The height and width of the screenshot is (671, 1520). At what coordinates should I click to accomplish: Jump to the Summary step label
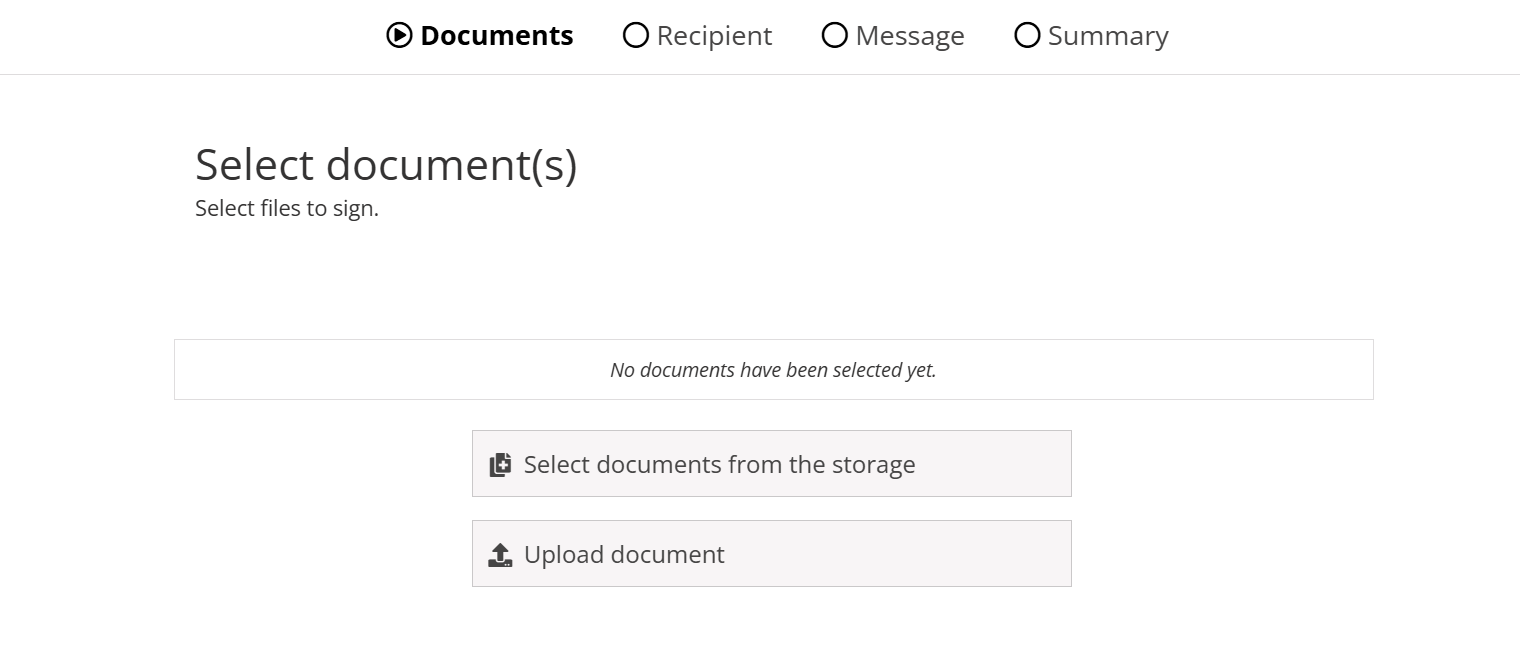[x=1108, y=36]
